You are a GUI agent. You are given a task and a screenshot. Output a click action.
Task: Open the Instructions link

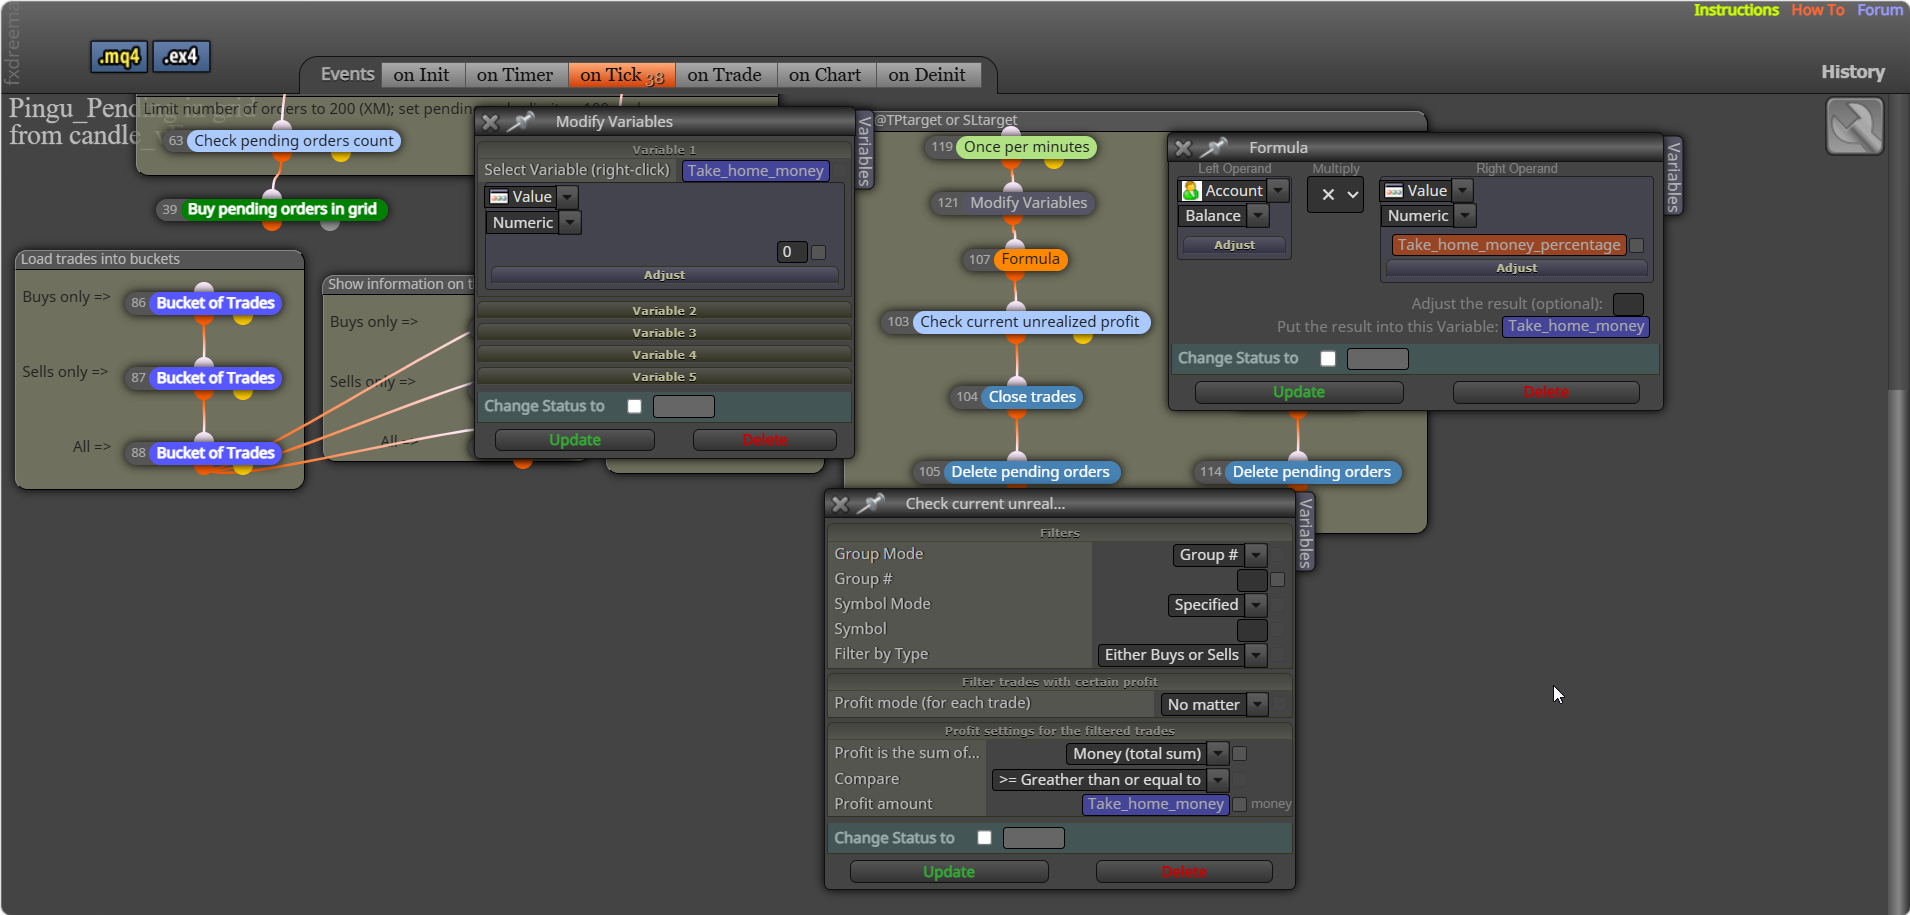(x=1736, y=10)
